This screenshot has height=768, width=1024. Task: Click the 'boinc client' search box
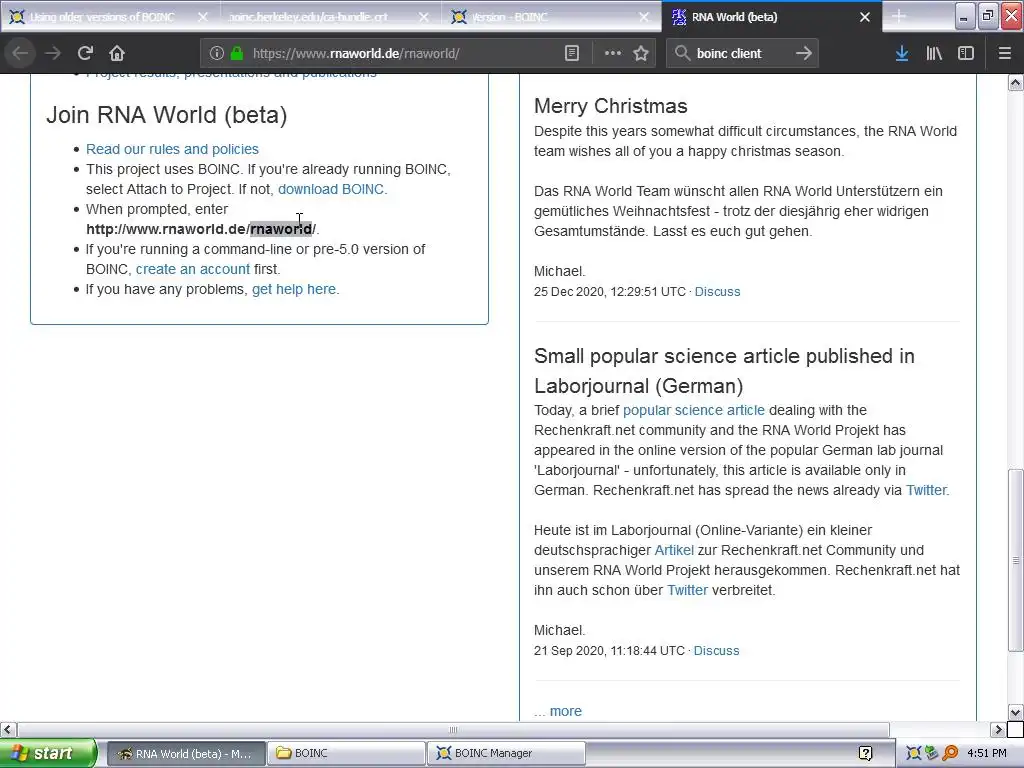coord(743,54)
